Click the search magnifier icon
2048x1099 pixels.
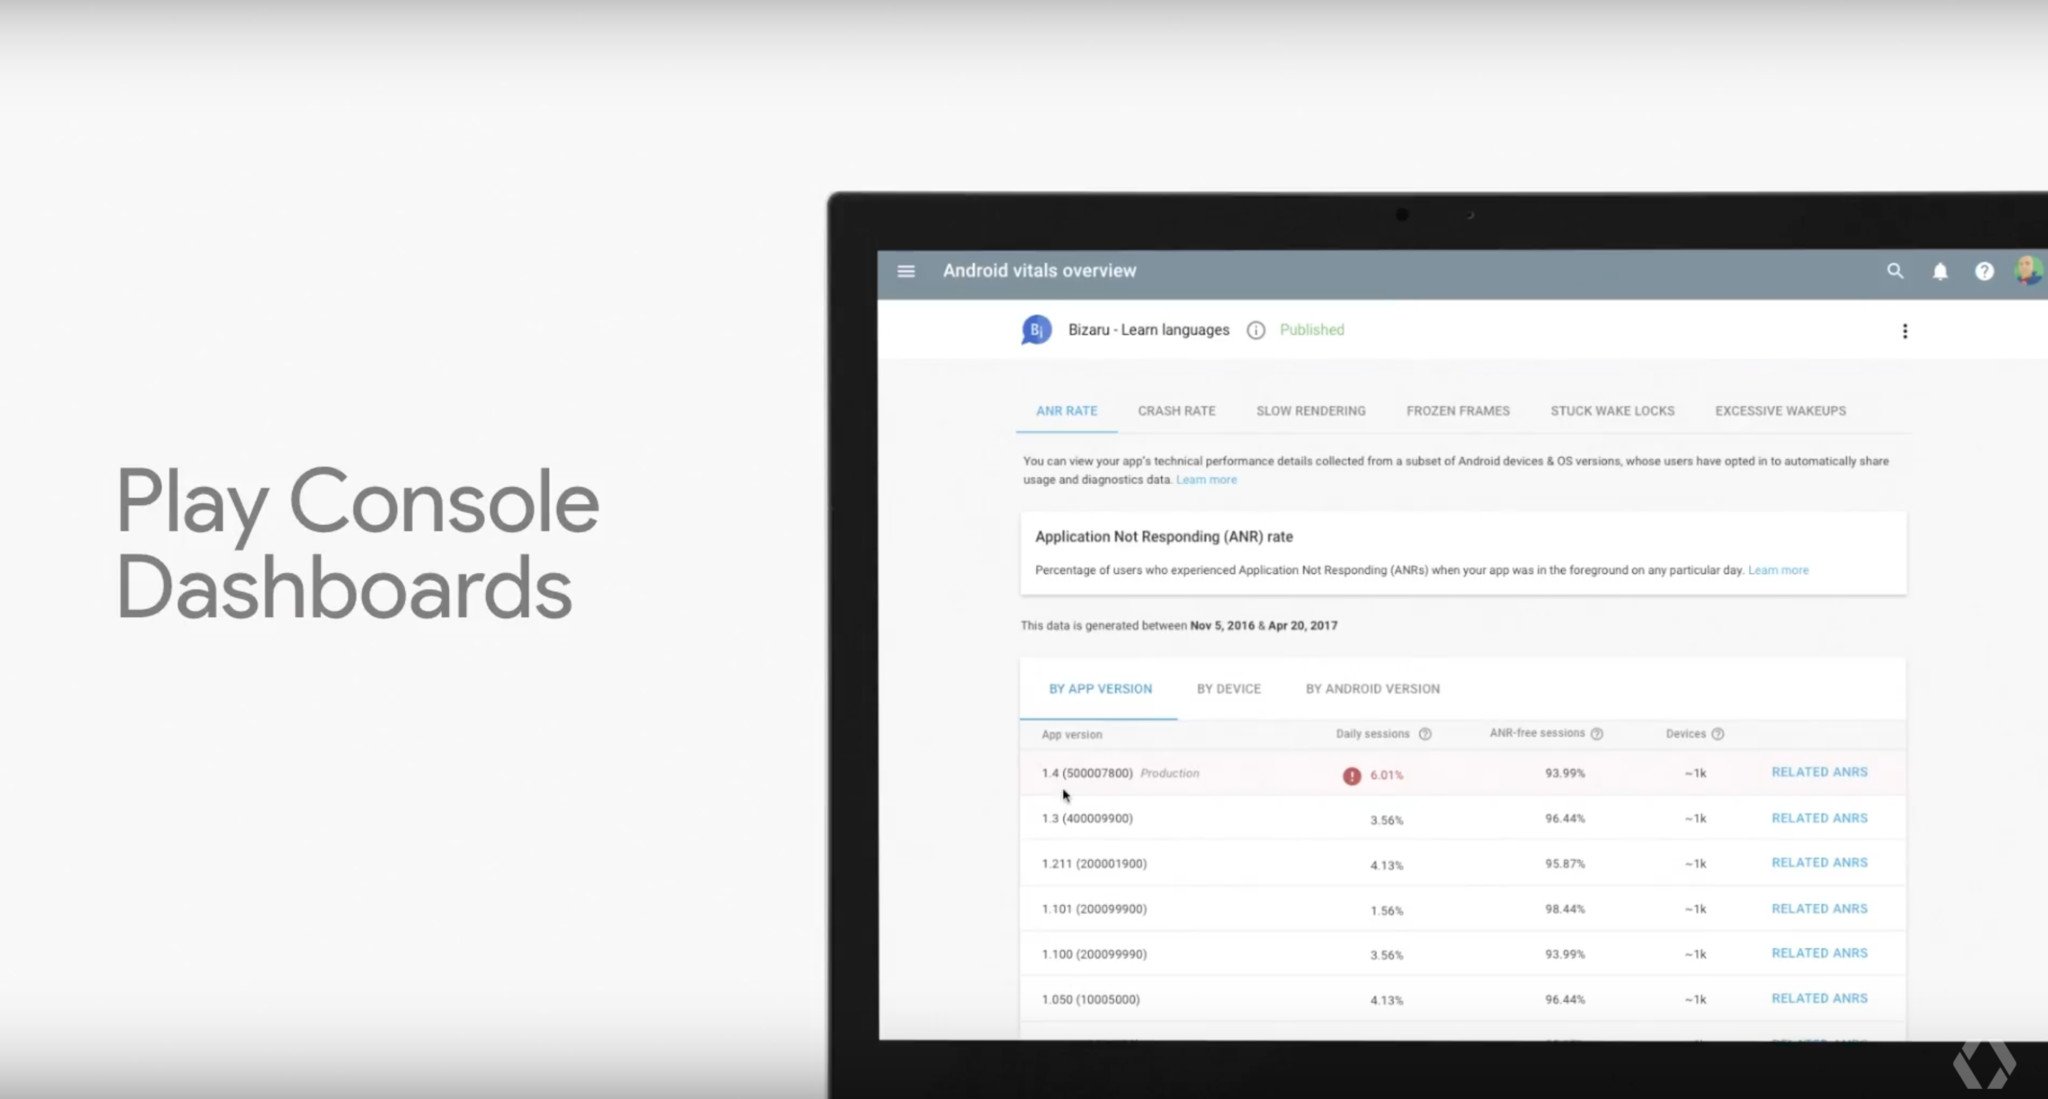click(1895, 271)
